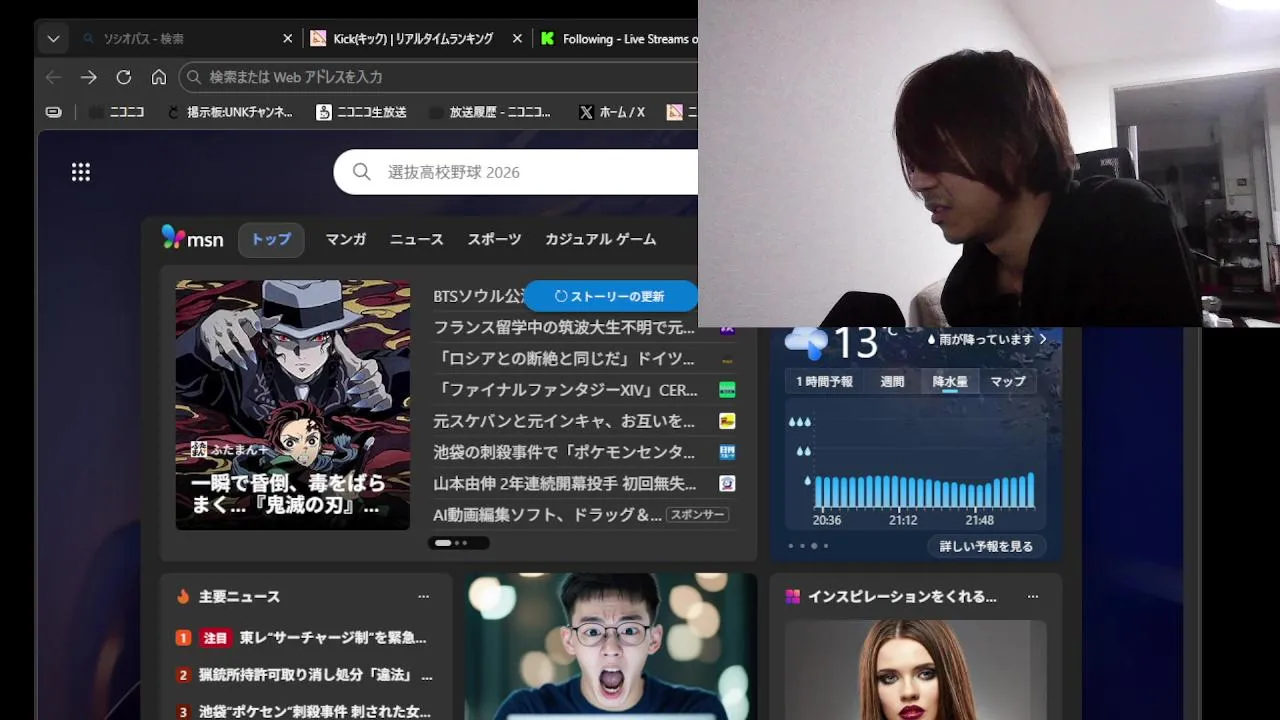Go back using the browser back arrow

(54, 77)
